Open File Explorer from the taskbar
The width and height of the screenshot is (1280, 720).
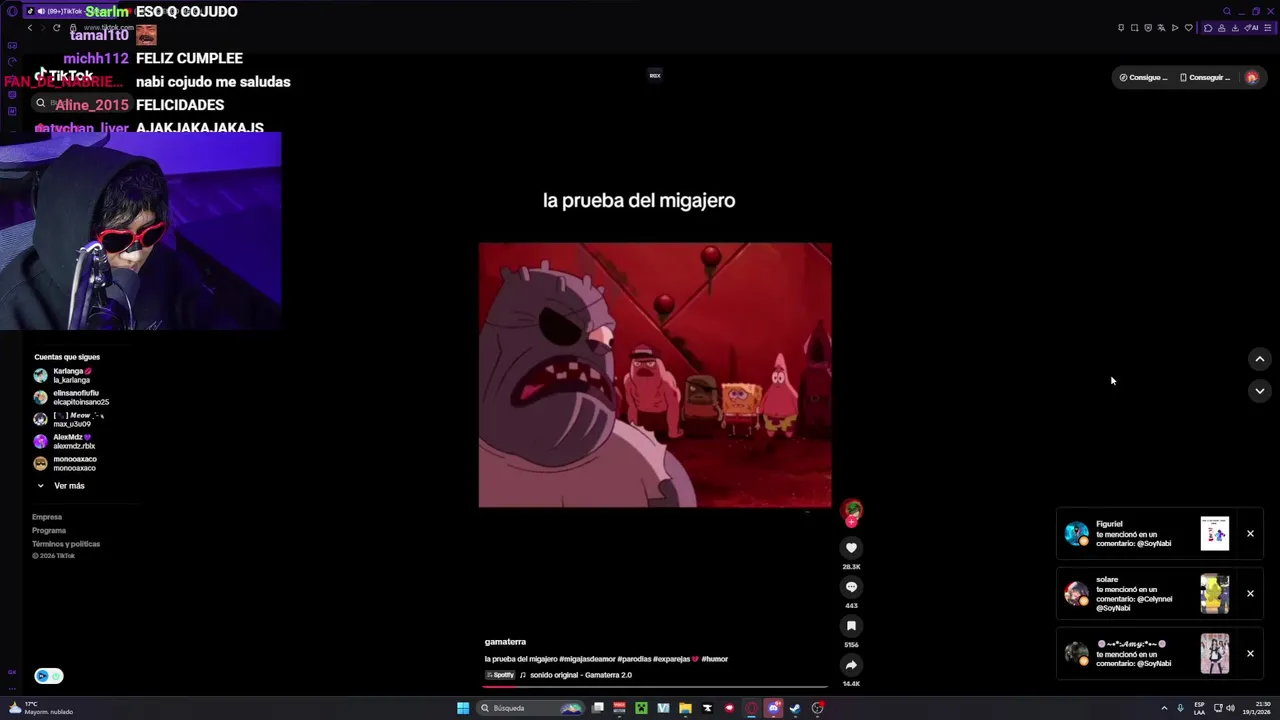pyautogui.click(x=685, y=708)
